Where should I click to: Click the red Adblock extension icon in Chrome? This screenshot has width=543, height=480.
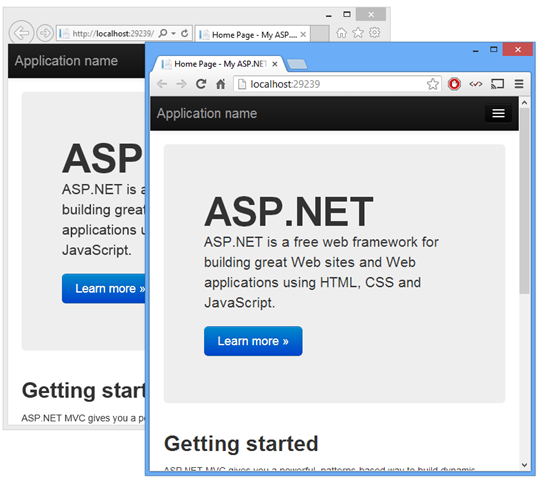(x=454, y=84)
